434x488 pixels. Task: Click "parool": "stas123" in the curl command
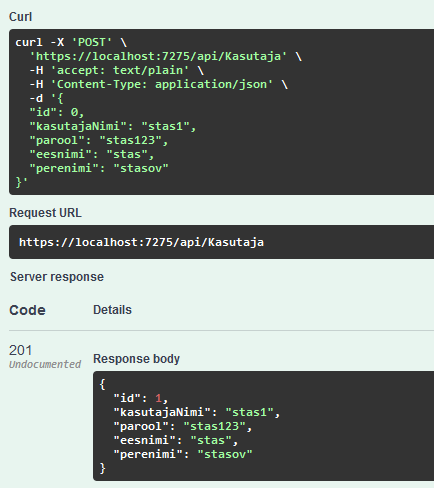click(x=99, y=140)
